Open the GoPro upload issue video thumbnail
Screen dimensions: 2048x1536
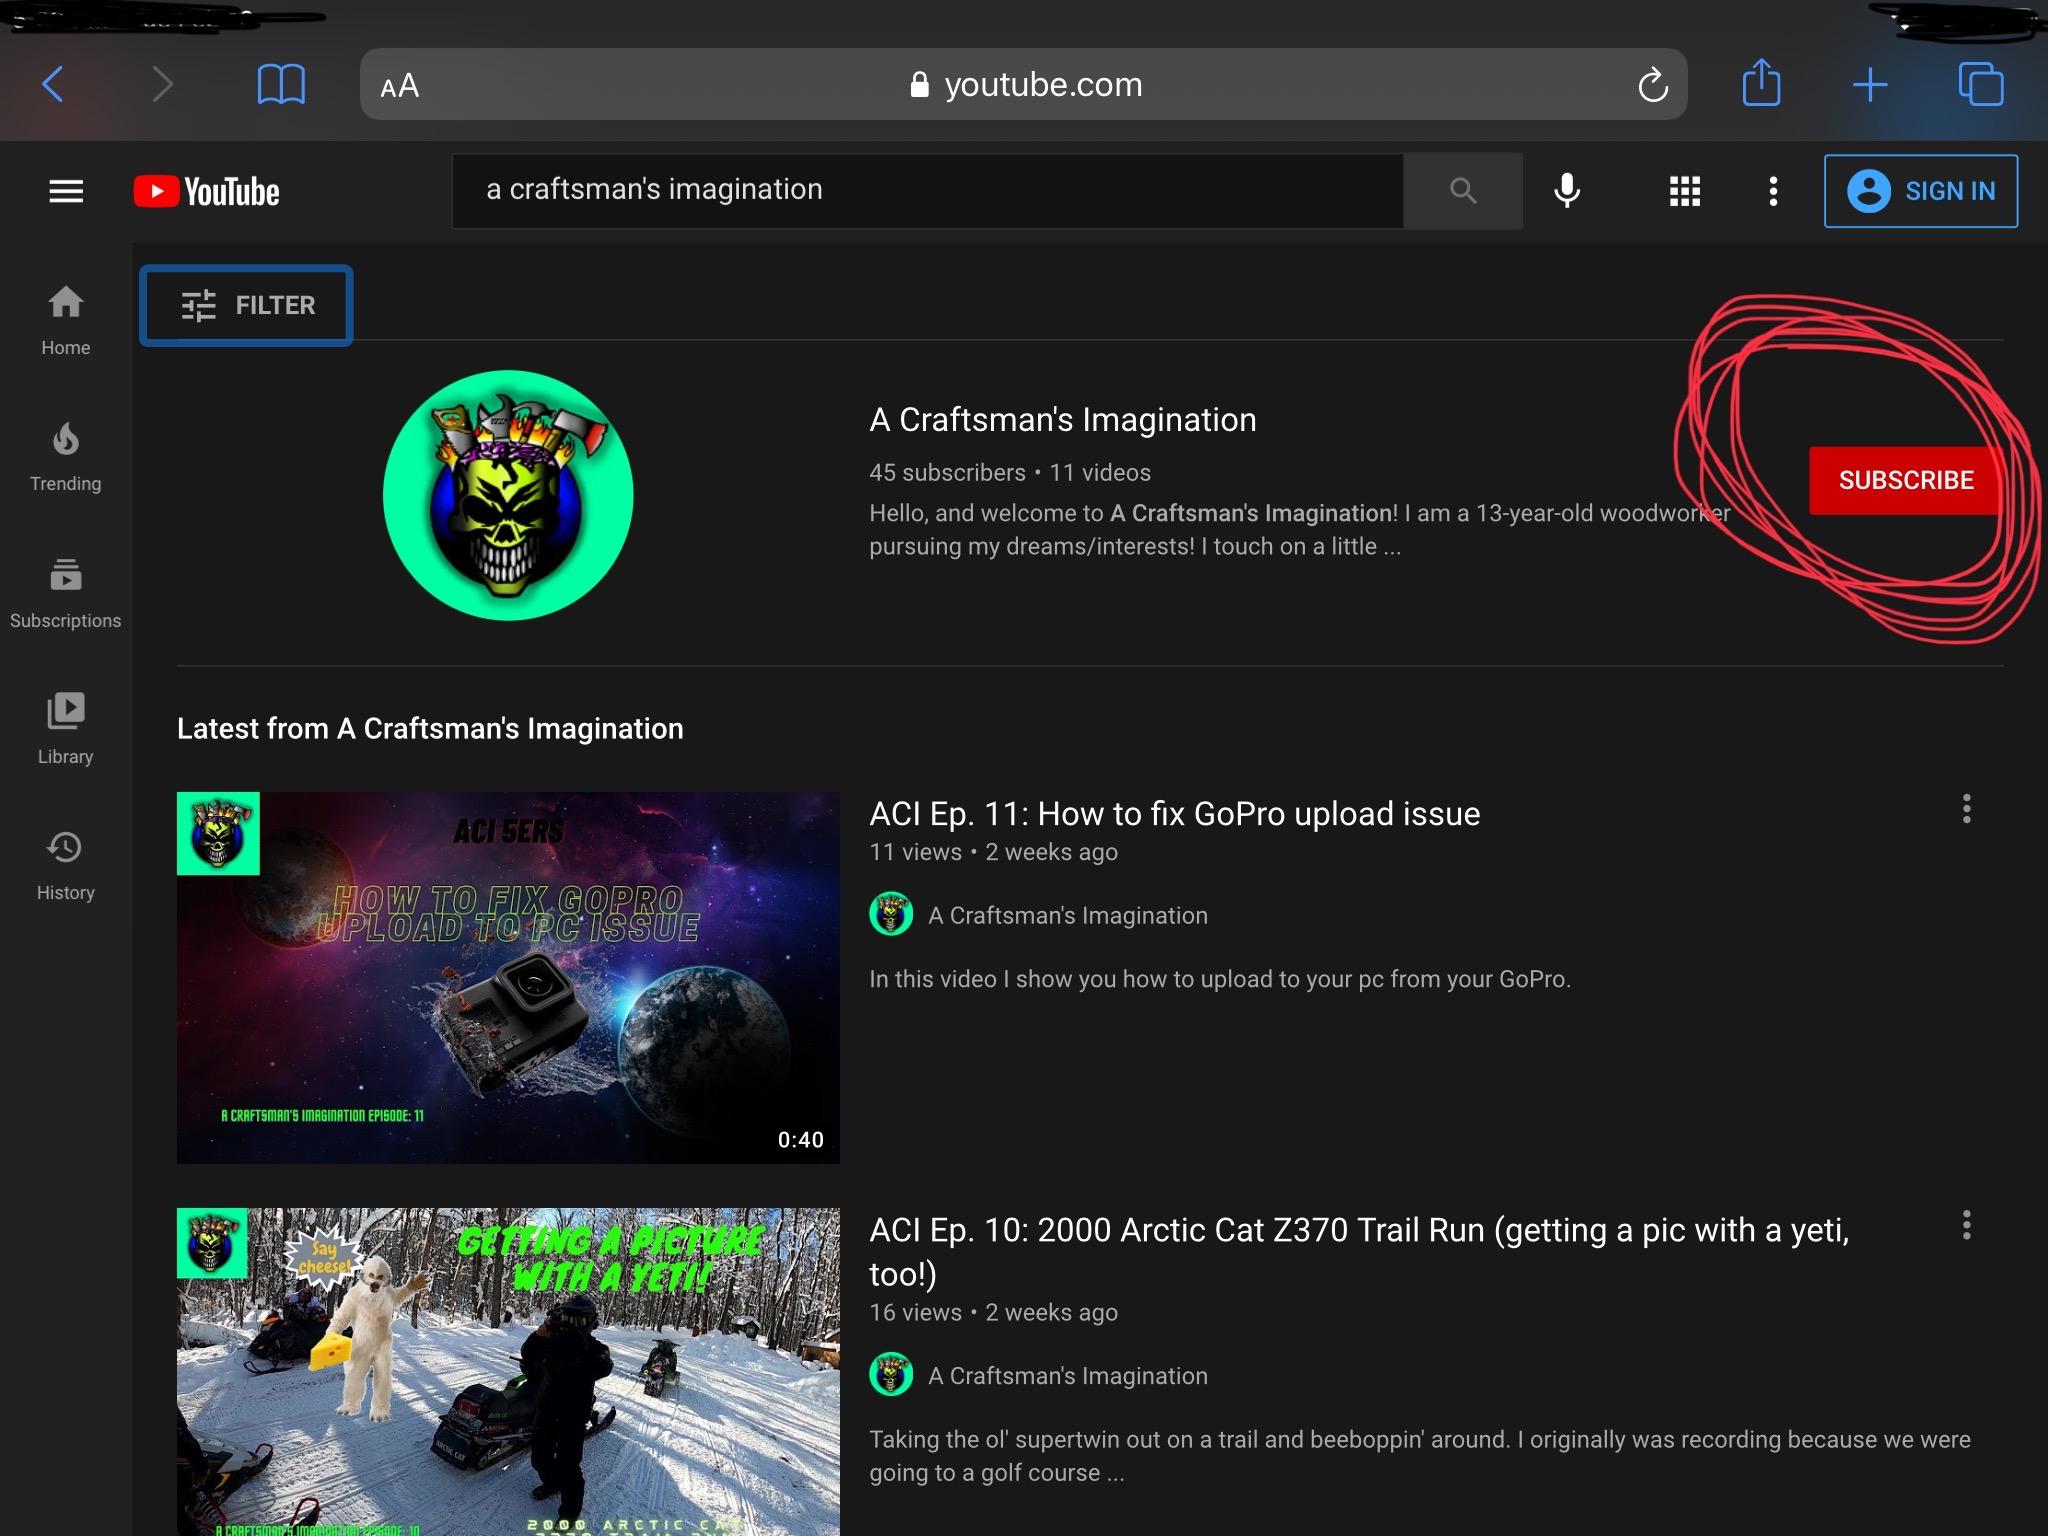508,977
